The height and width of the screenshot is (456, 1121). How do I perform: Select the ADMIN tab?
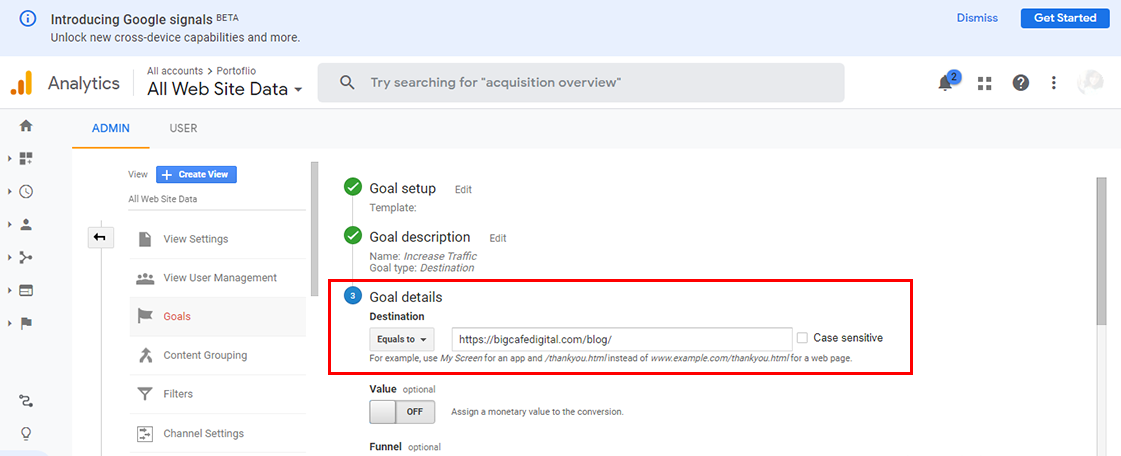pyautogui.click(x=111, y=128)
